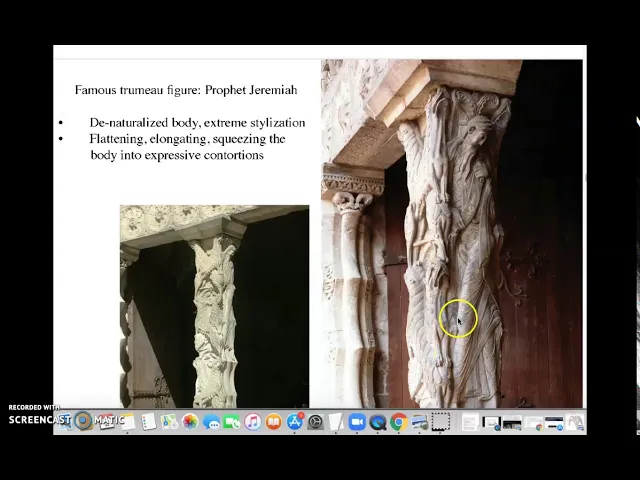Restore the minimized arch image Preview window
Viewport: 640px width, 480px height.
[x=575, y=422]
